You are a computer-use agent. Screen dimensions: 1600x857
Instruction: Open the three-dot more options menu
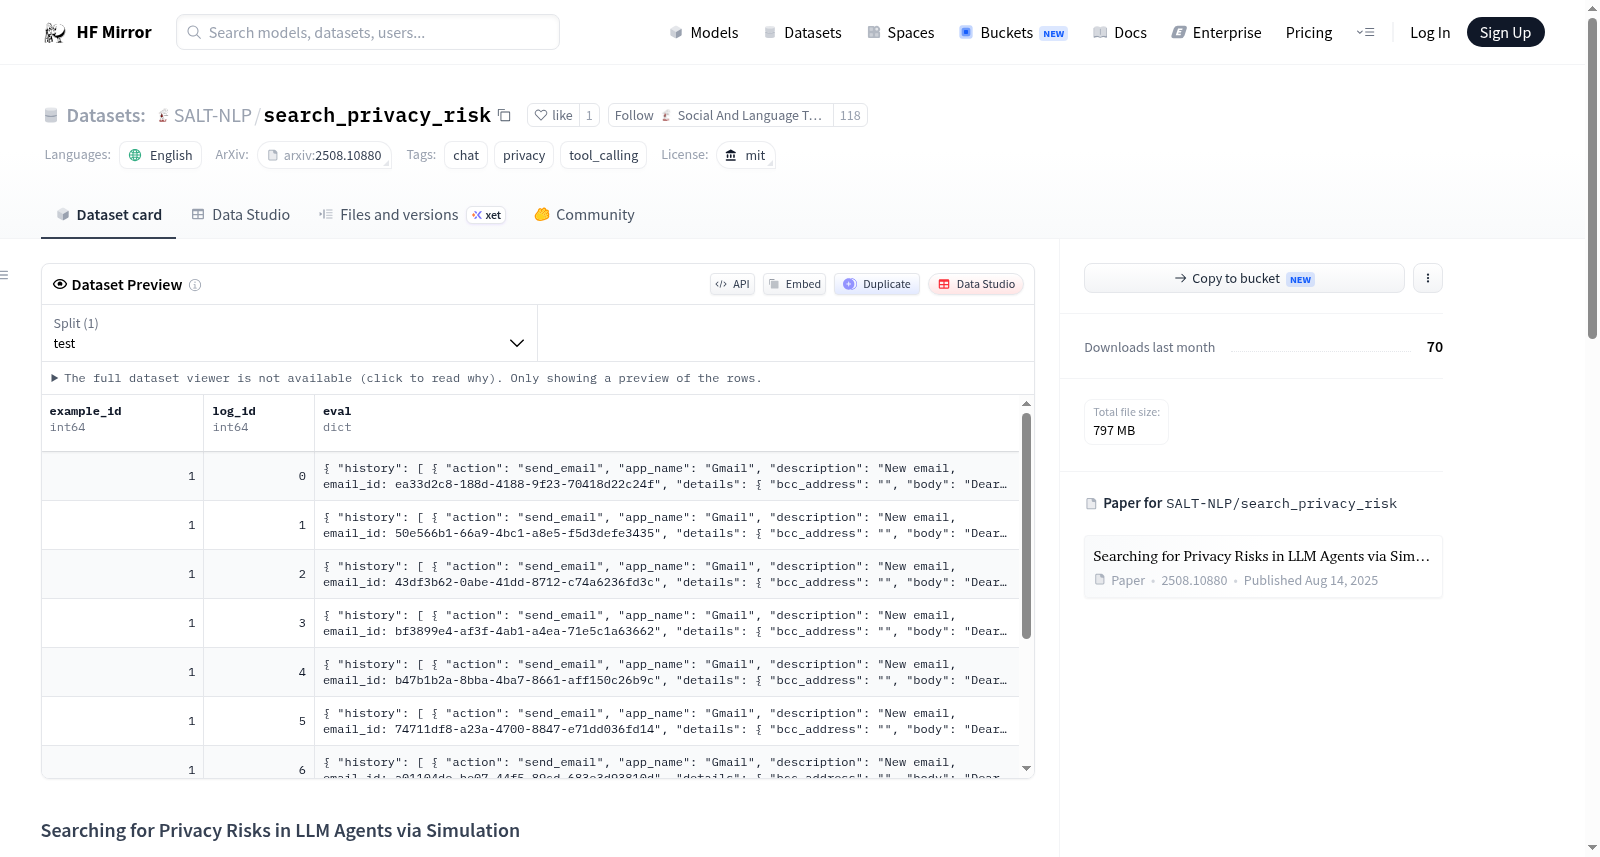[1428, 278]
